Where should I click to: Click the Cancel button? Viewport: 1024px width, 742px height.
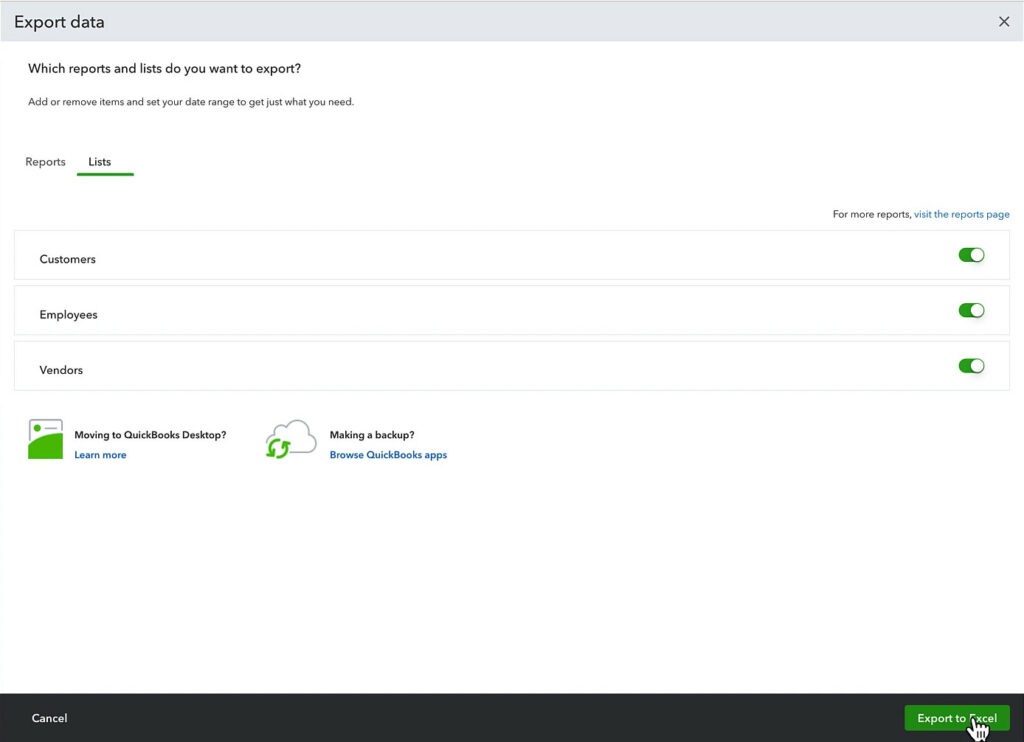pos(49,718)
